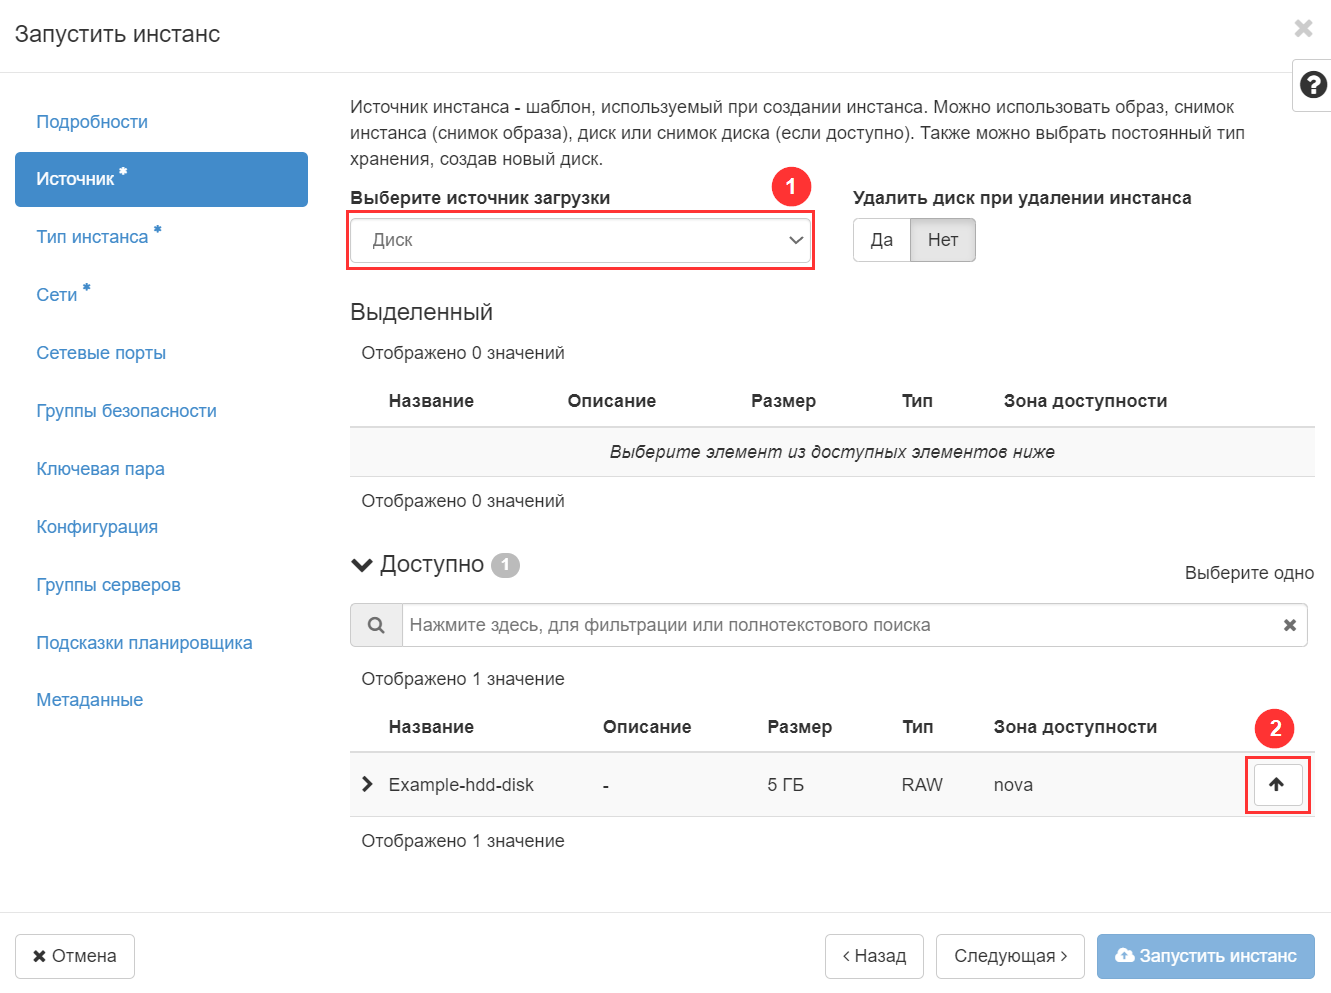Close the launch instance dialog
Screen dimensions: 1331x993
pyautogui.click(x=1303, y=28)
